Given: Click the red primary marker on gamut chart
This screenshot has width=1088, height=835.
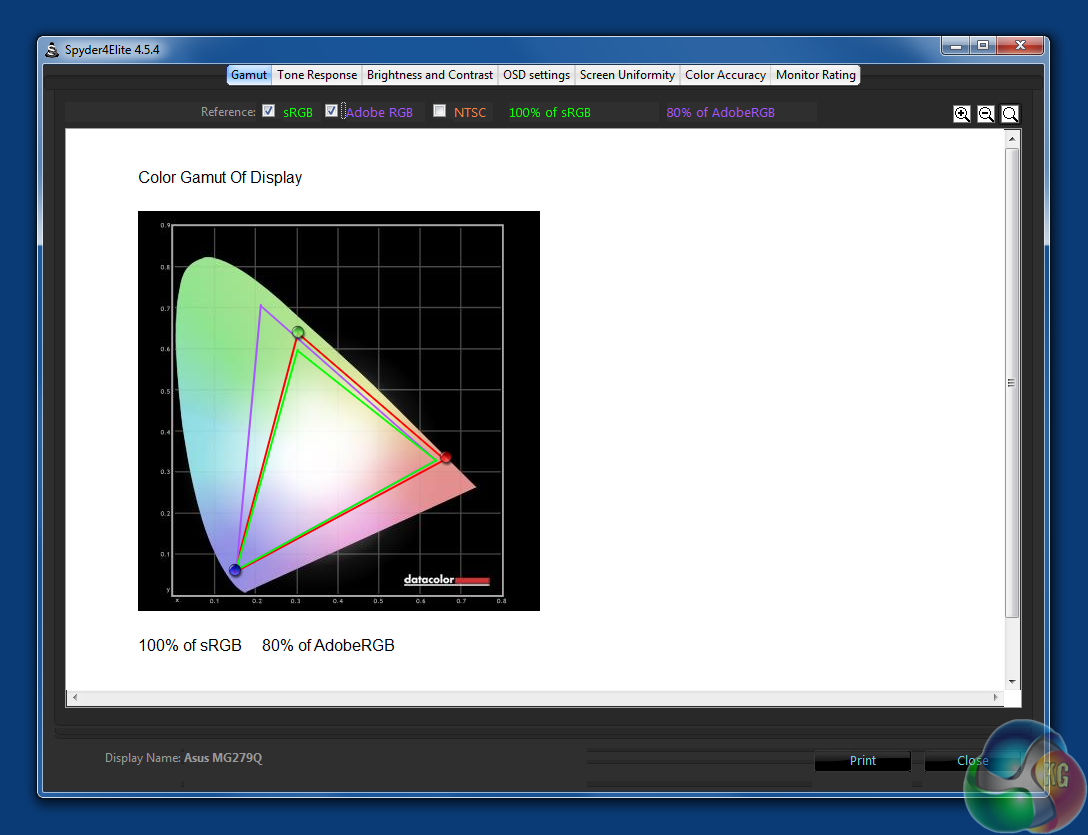Looking at the screenshot, I should click(x=446, y=457).
